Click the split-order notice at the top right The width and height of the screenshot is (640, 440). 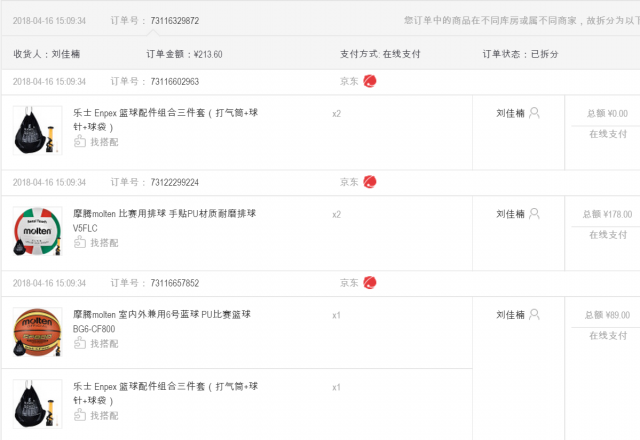(522, 20)
